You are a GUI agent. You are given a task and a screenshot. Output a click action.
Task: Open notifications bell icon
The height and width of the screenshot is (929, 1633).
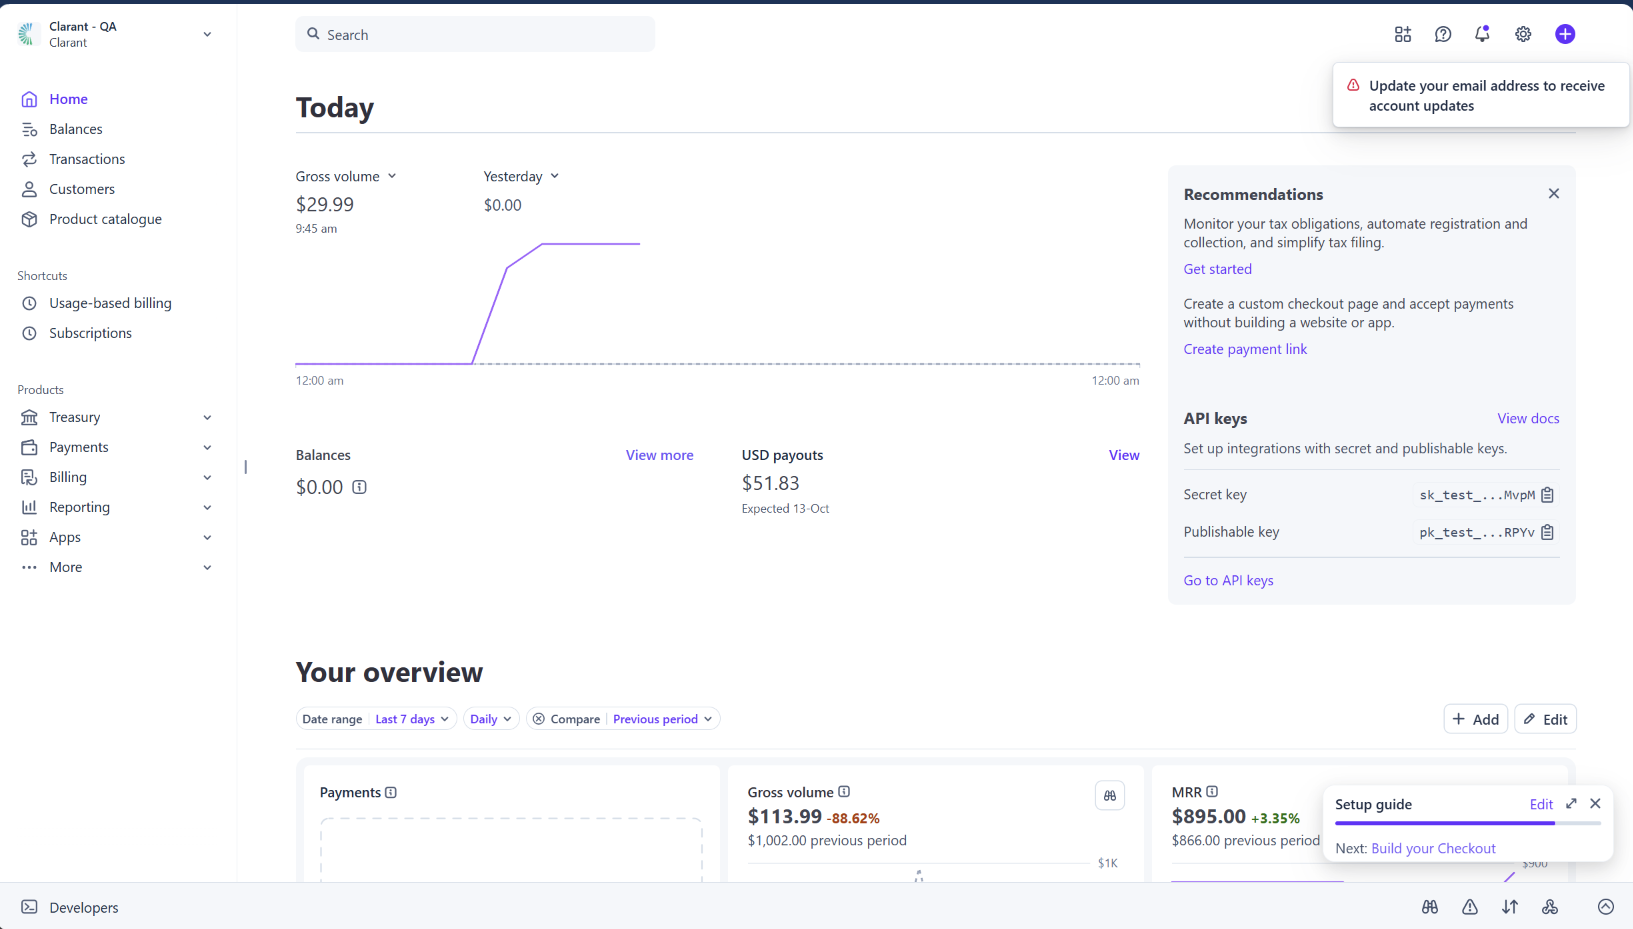1483,34
